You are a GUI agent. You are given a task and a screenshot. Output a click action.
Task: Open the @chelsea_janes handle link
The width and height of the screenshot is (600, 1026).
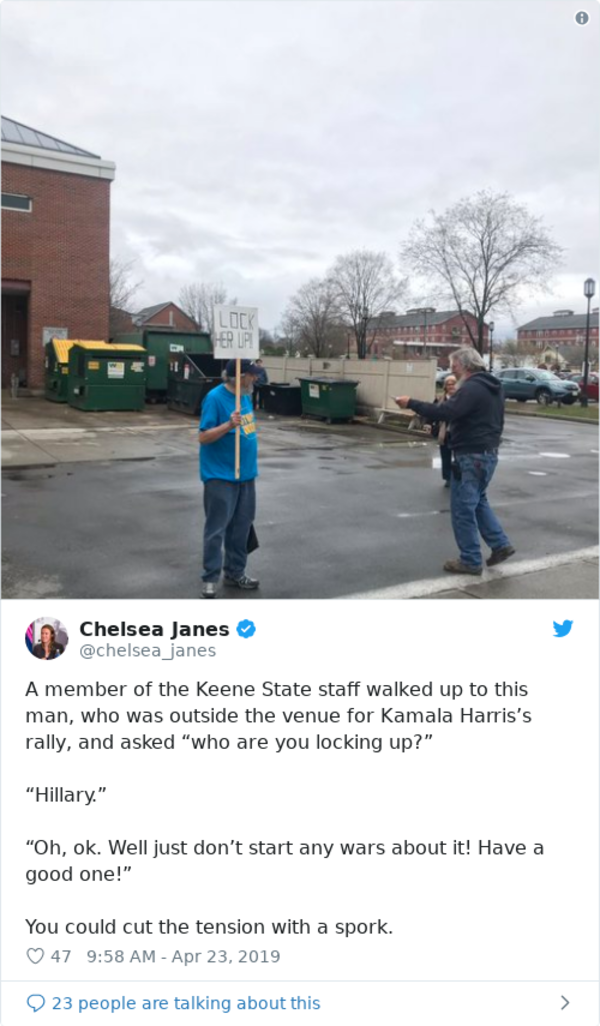147,650
